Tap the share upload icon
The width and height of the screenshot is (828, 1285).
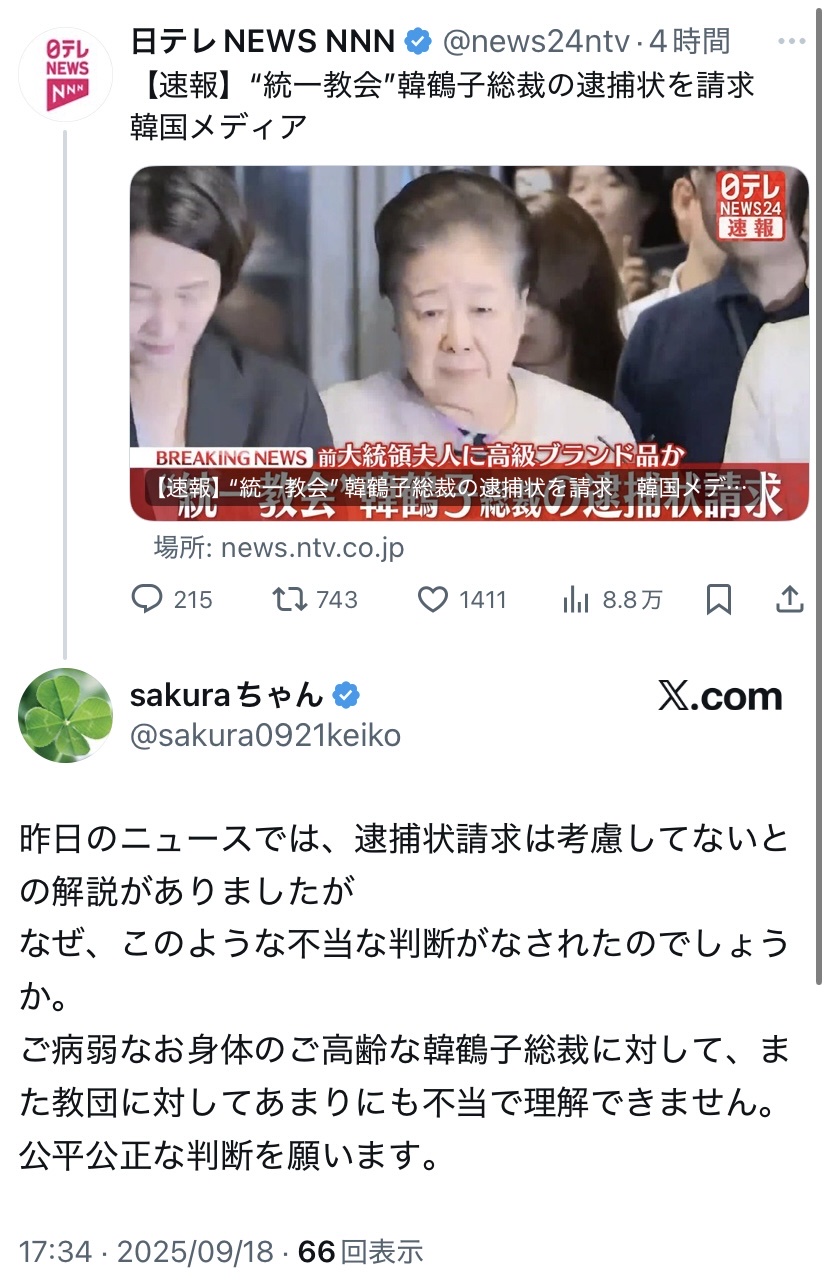click(x=789, y=599)
